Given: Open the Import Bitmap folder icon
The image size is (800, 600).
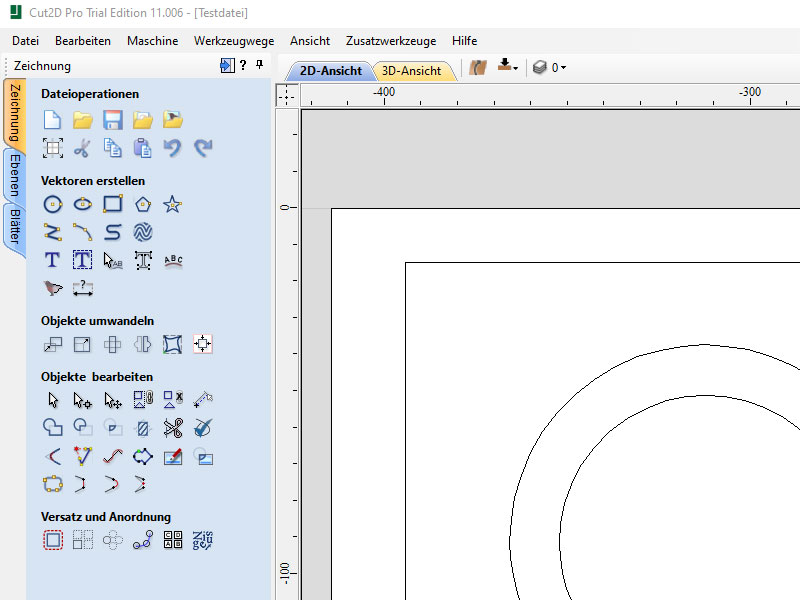Looking at the screenshot, I should coord(172,120).
